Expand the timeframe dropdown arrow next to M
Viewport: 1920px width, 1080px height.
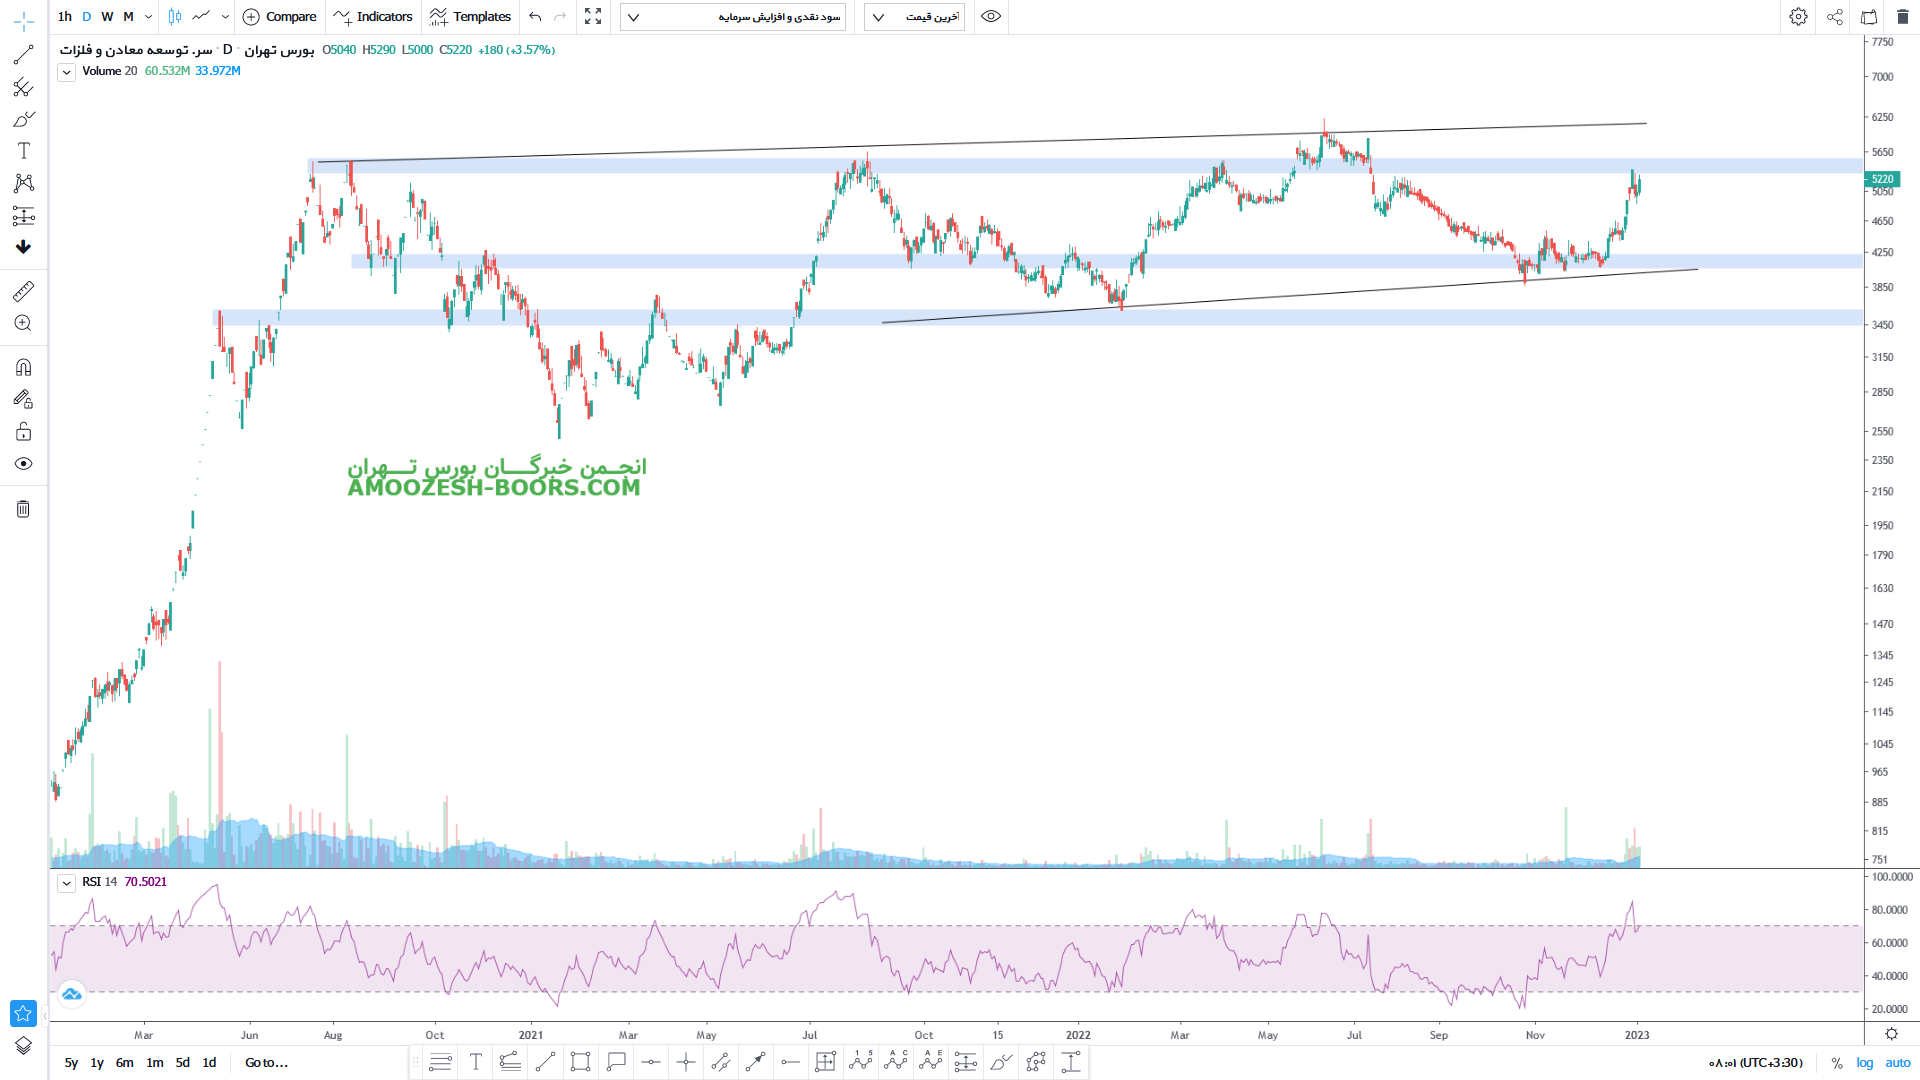[148, 17]
